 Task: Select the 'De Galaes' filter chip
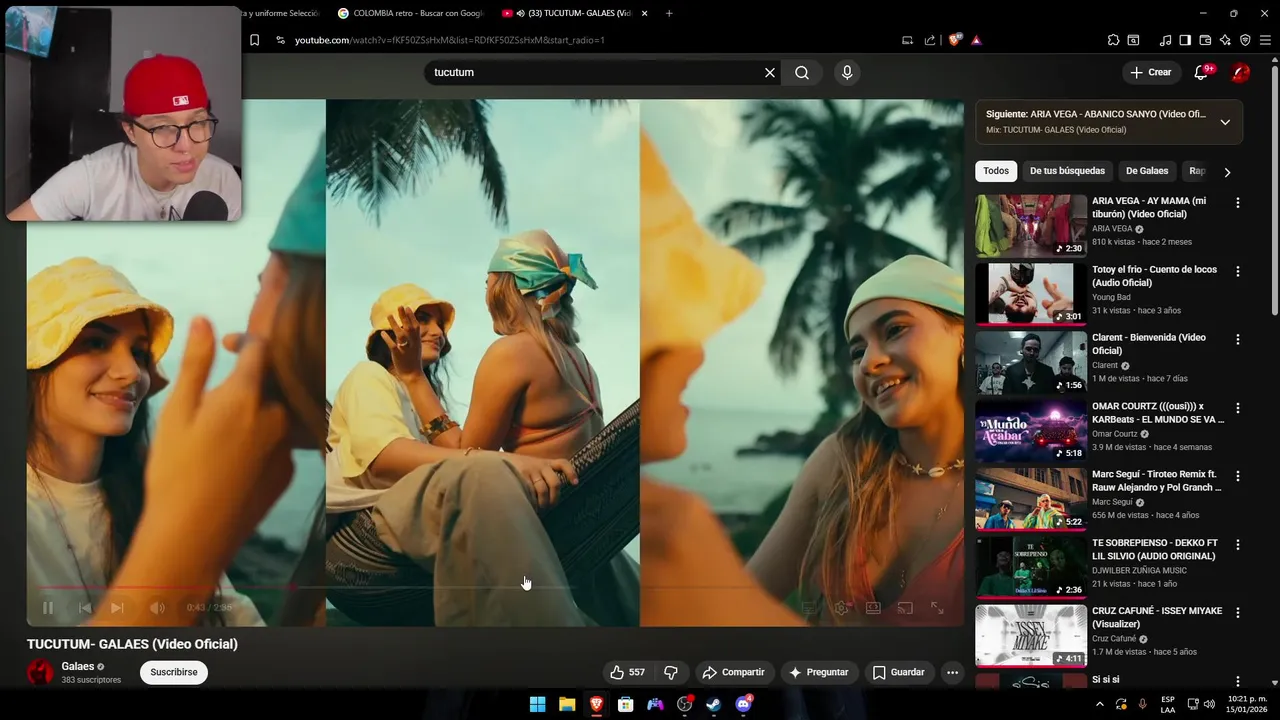coord(1147,171)
